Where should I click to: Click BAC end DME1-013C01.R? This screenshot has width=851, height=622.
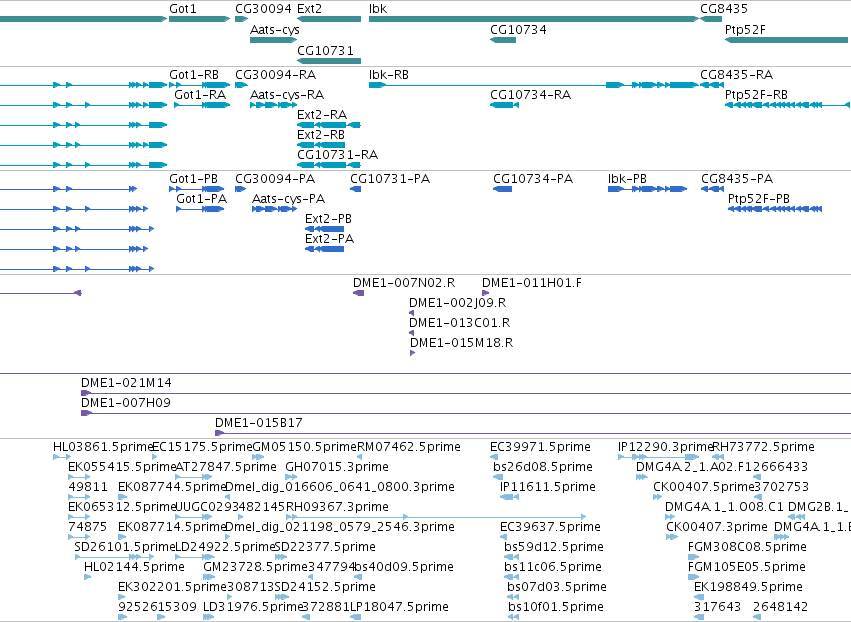click(459, 323)
